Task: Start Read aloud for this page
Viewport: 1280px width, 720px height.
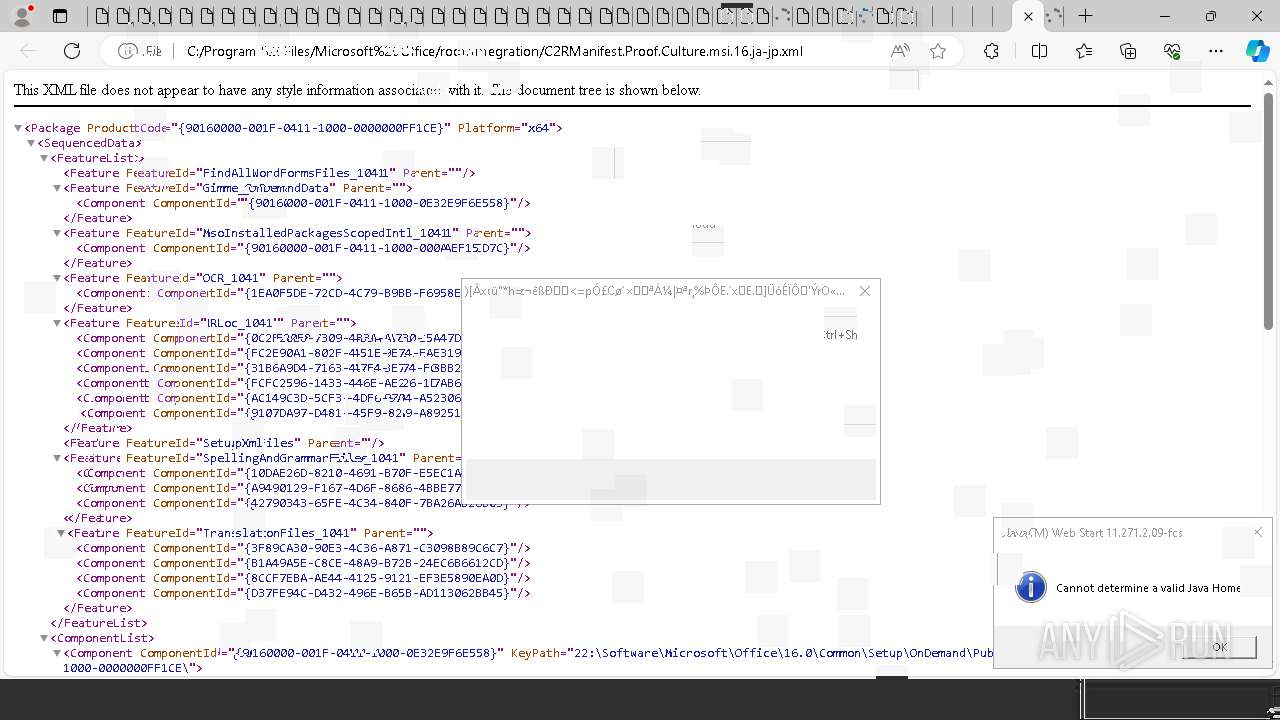Action: (x=900, y=51)
